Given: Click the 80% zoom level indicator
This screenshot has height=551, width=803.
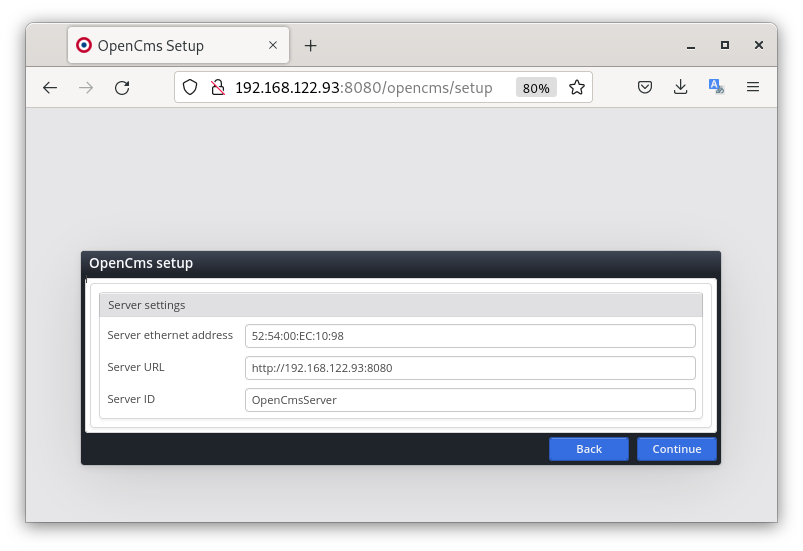Looking at the screenshot, I should coord(536,88).
